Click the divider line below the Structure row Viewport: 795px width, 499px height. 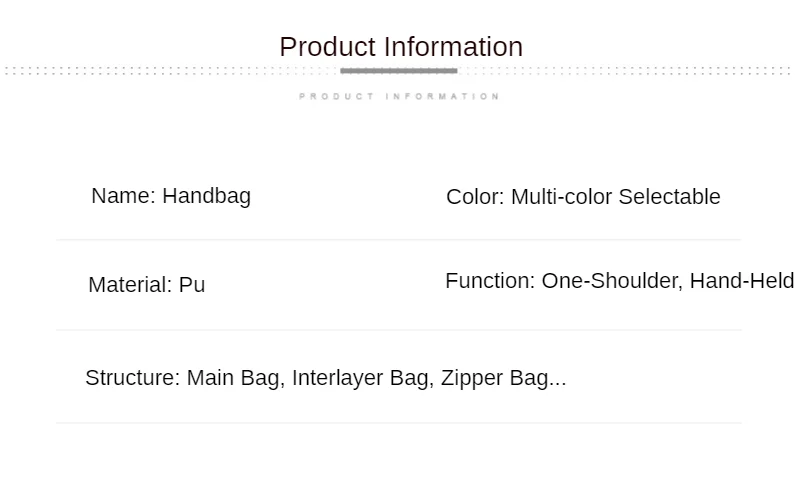(399, 422)
